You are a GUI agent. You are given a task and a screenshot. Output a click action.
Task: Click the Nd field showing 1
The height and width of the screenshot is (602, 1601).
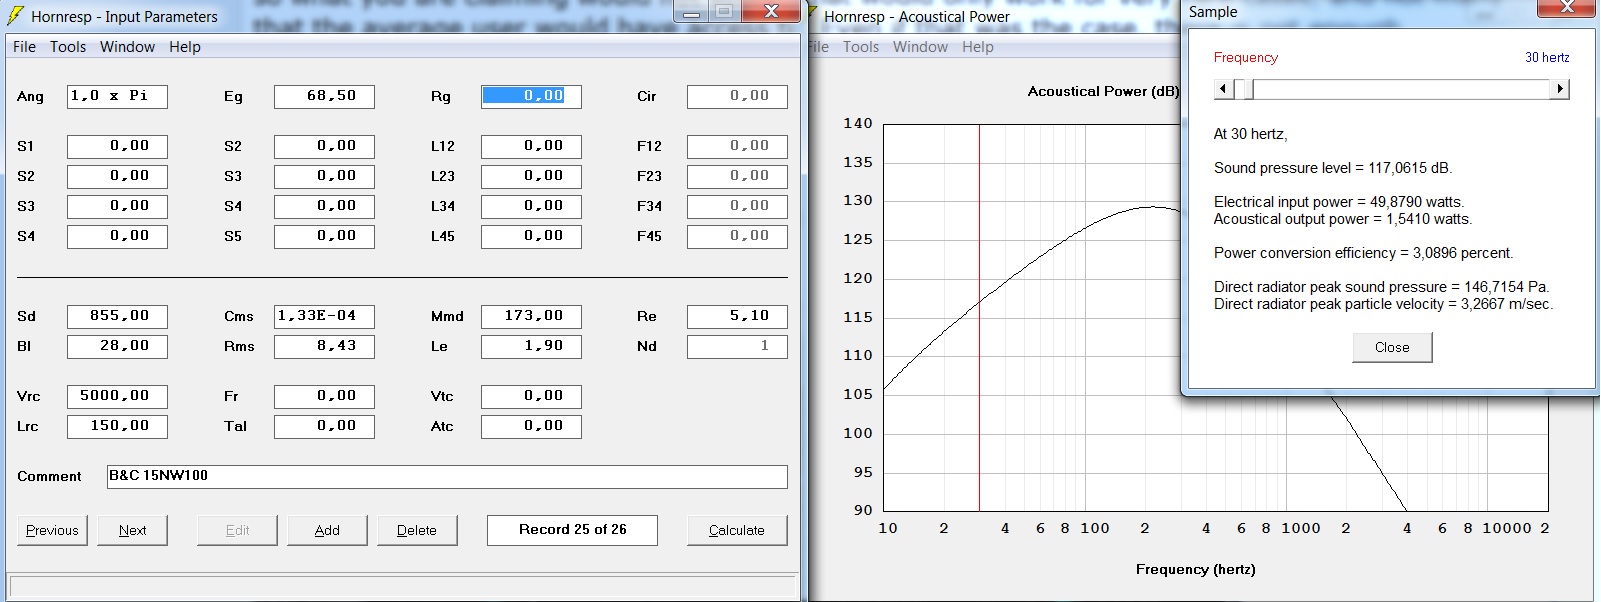tap(737, 346)
